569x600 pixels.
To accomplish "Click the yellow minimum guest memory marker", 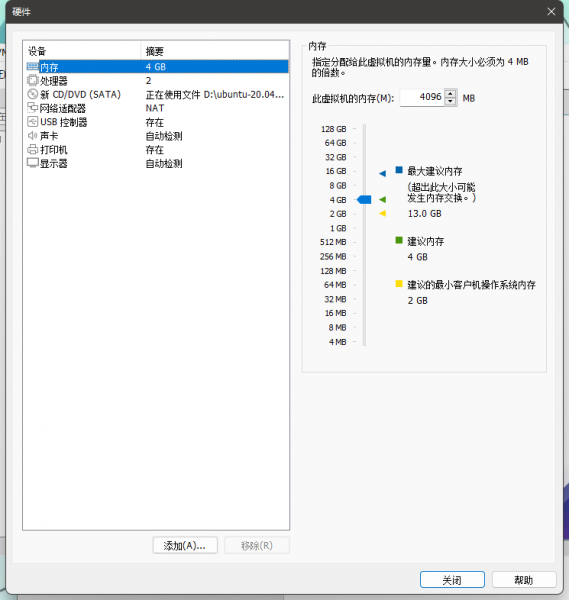I will coord(382,214).
